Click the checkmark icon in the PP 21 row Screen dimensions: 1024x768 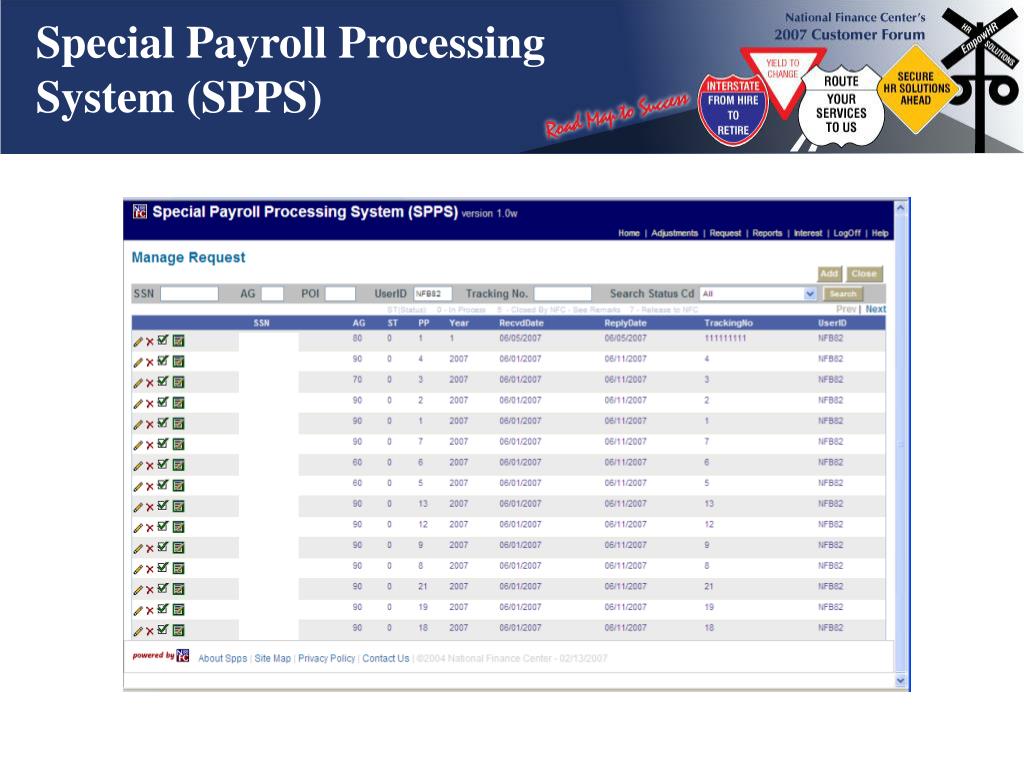163,588
